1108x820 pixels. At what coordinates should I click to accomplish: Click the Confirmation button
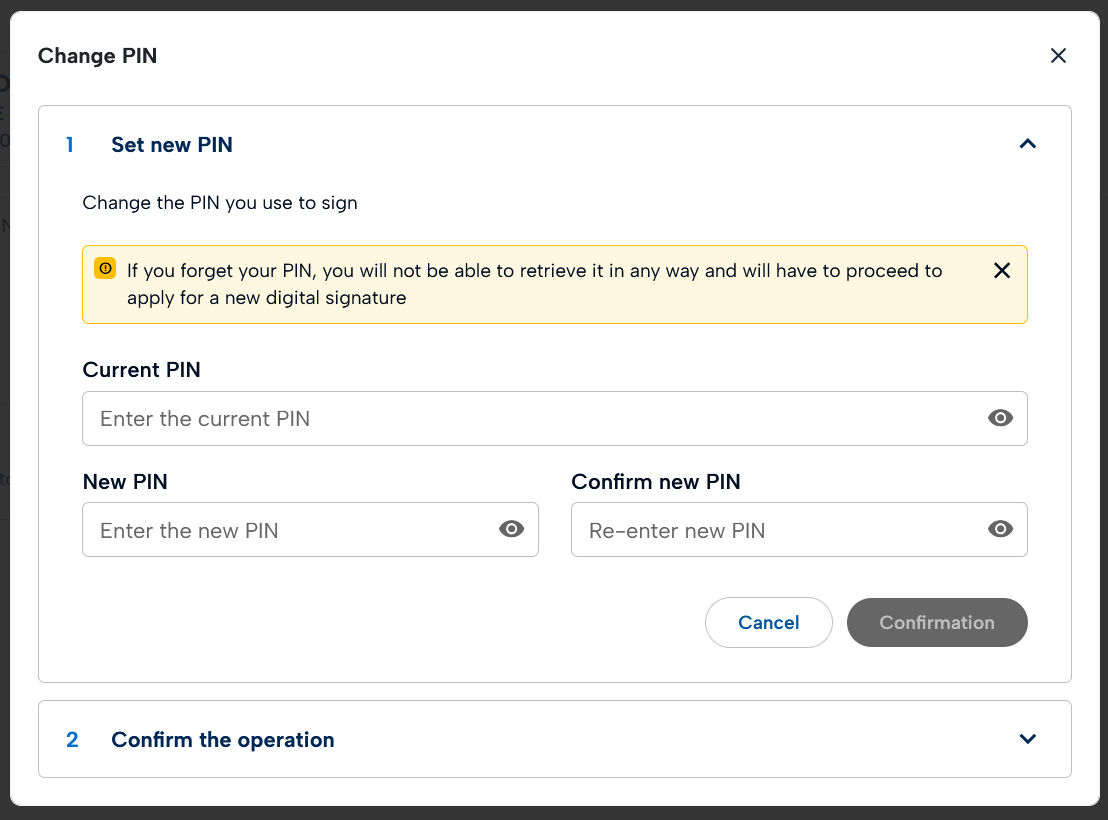tap(936, 622)
